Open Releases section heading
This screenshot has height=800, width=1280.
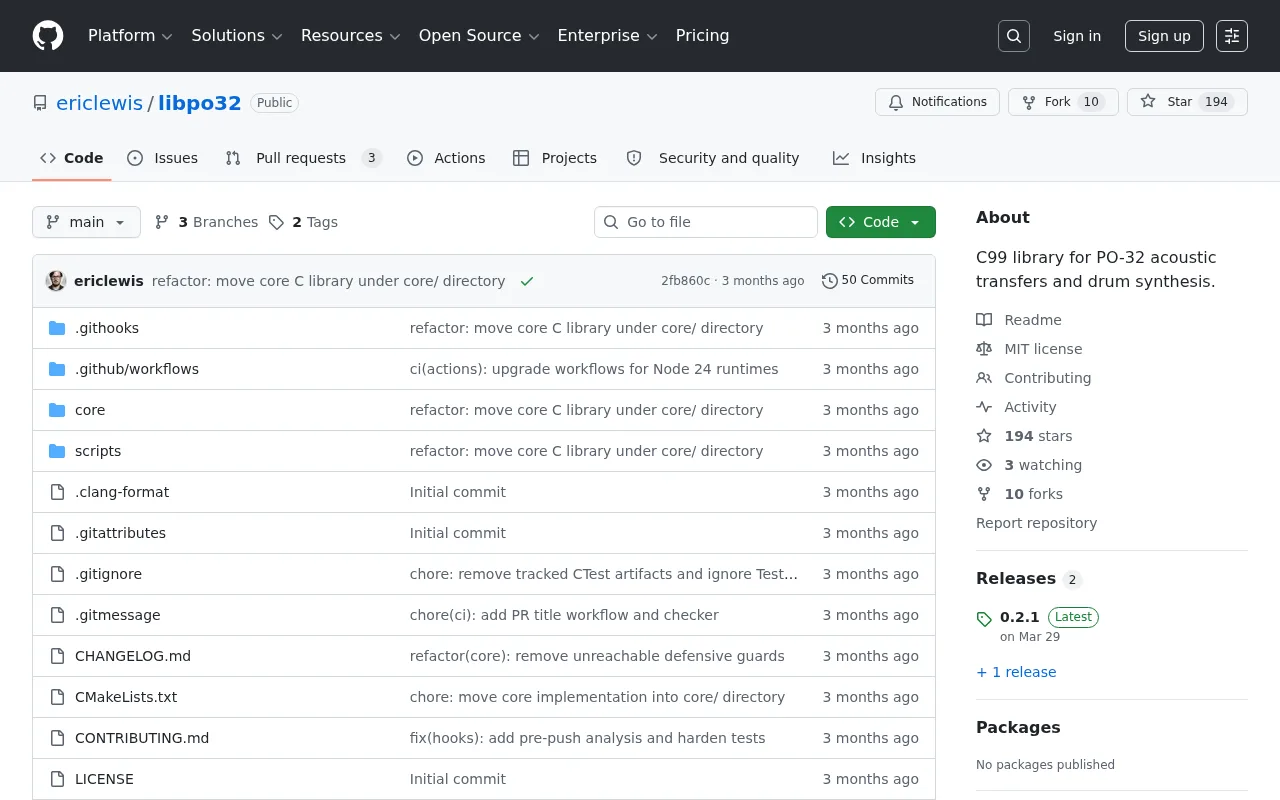point(1016,579)
